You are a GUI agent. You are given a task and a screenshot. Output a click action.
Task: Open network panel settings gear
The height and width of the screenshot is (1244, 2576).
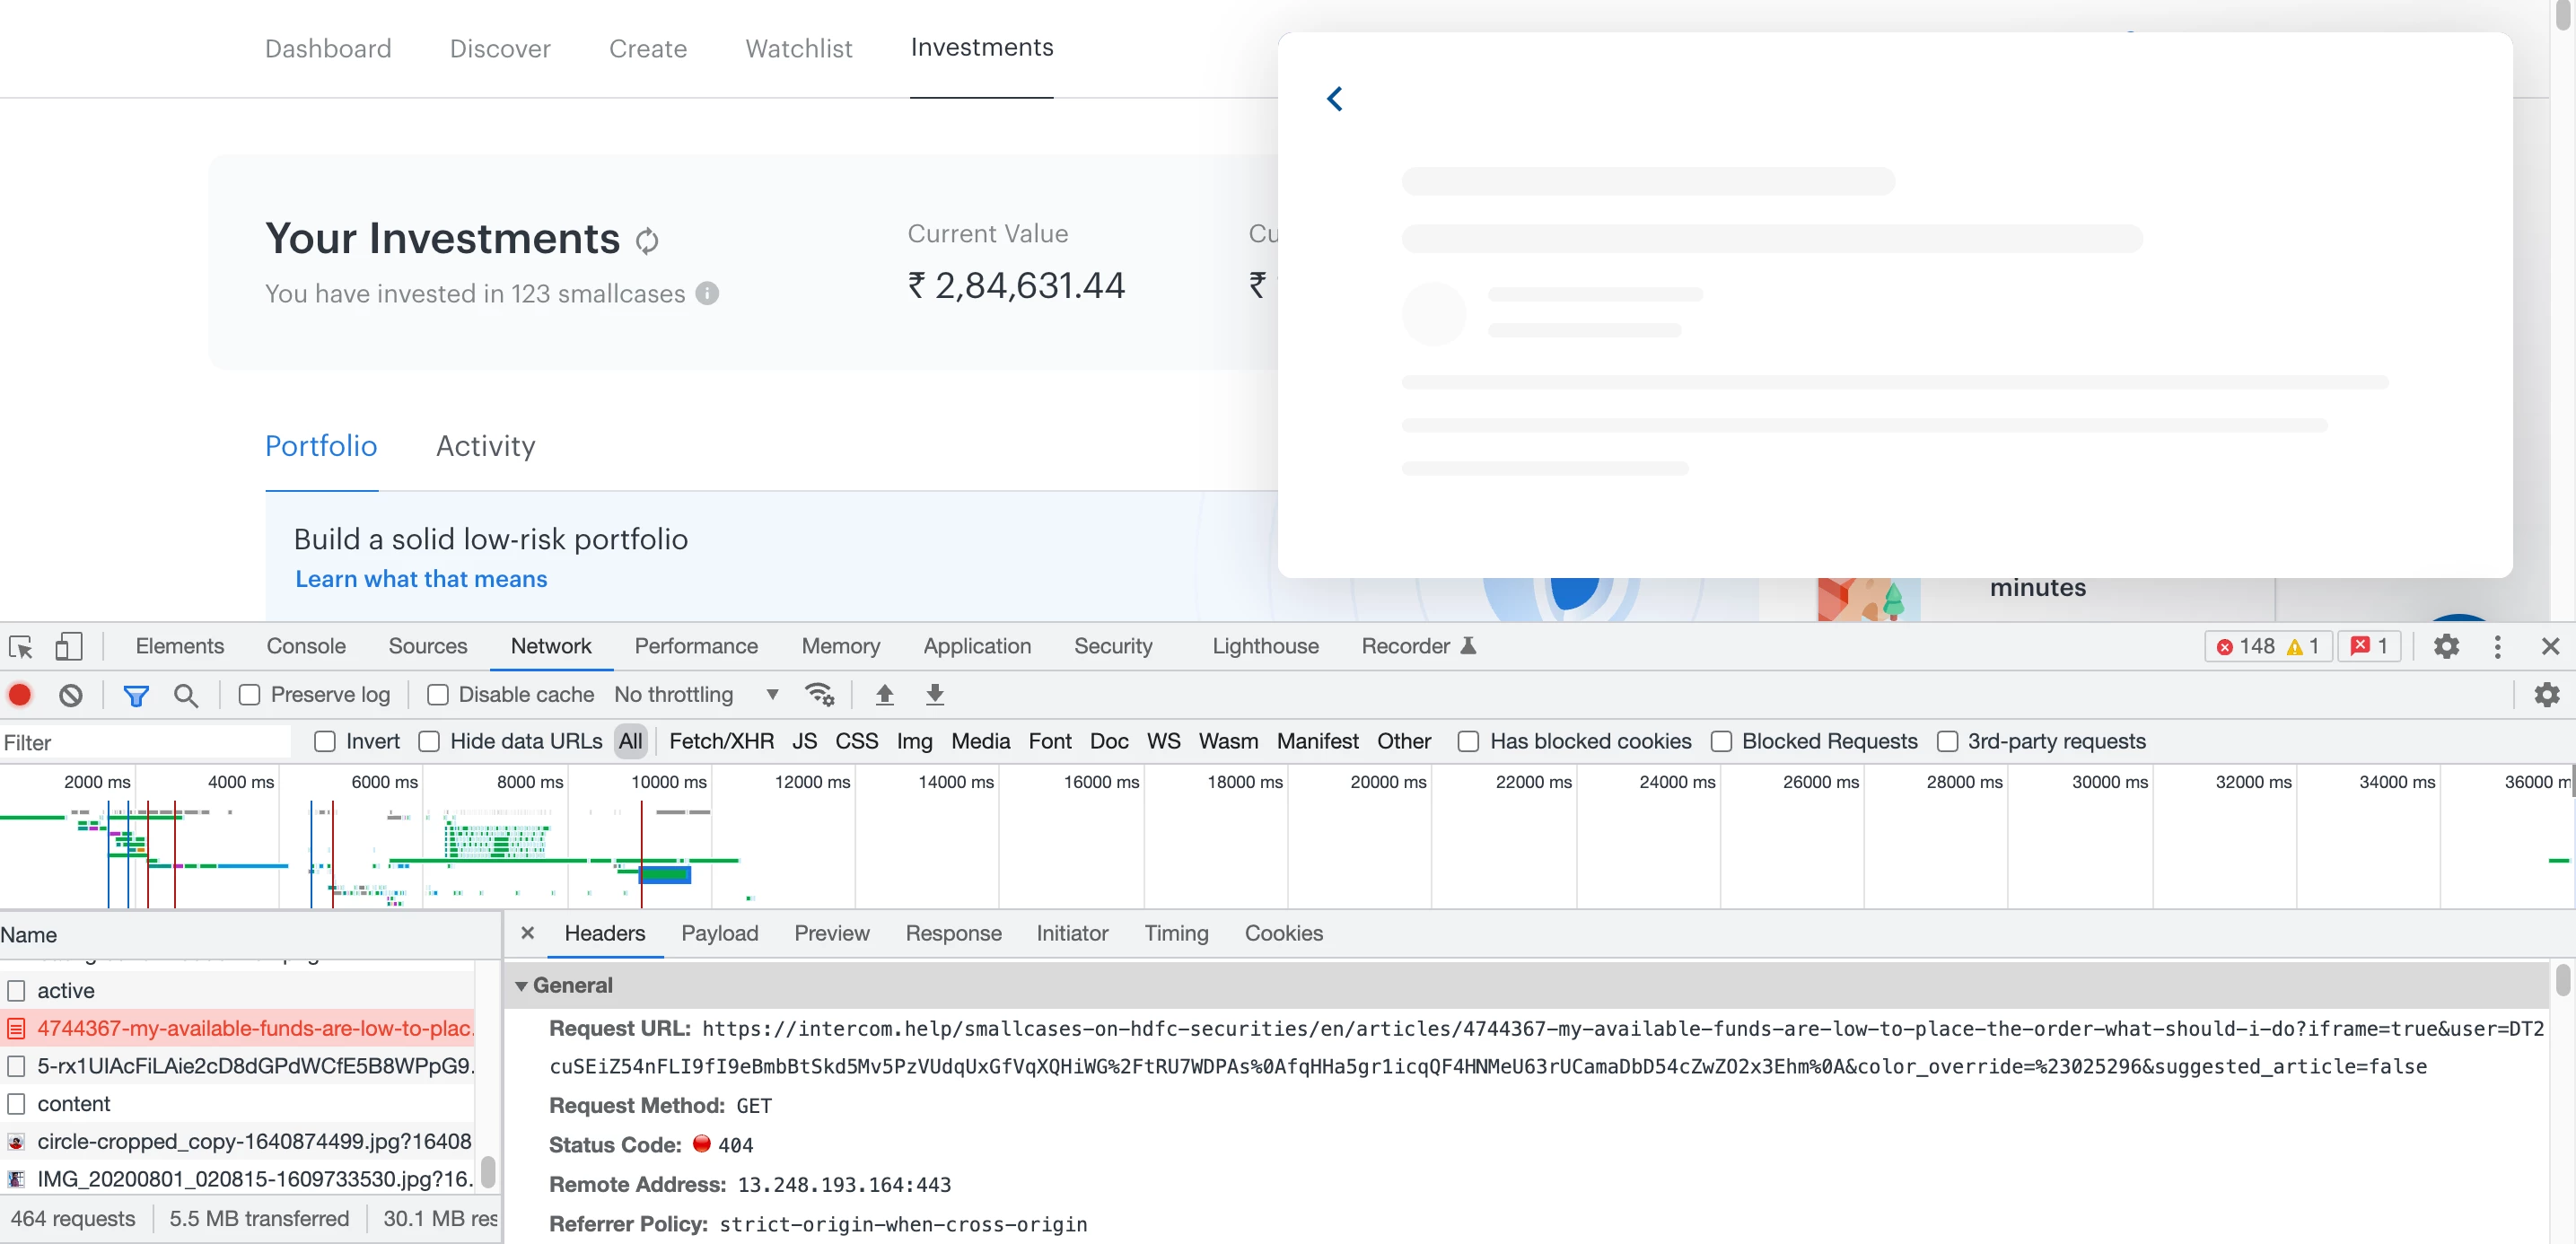tap(2547, 694)
